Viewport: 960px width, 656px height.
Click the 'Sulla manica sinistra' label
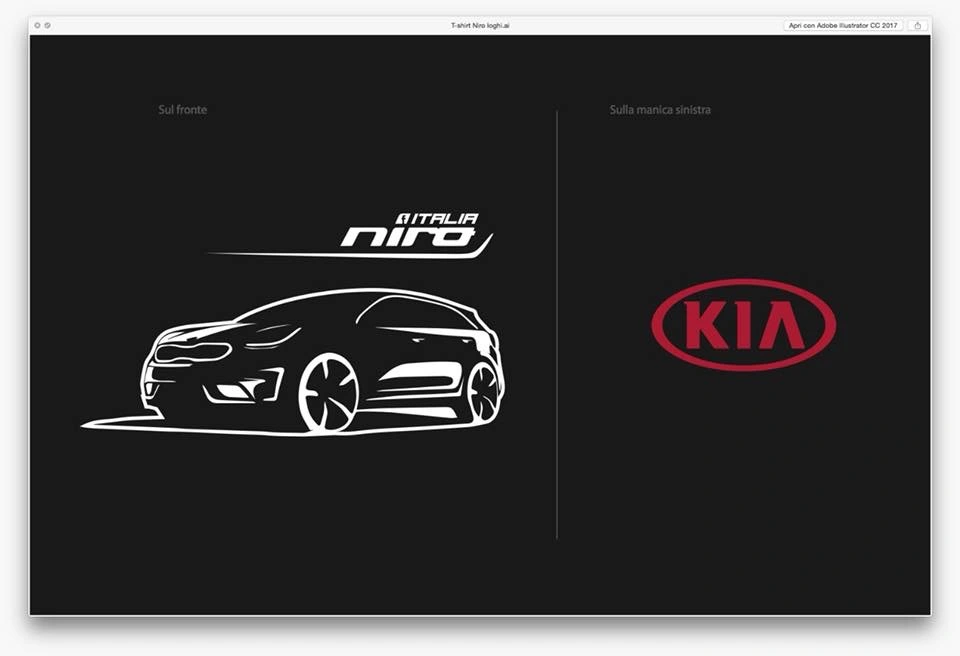(x=660, y=110)
